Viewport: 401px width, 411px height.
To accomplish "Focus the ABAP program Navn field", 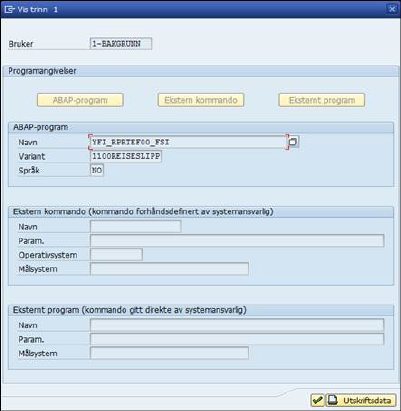I will click(188, 142).
